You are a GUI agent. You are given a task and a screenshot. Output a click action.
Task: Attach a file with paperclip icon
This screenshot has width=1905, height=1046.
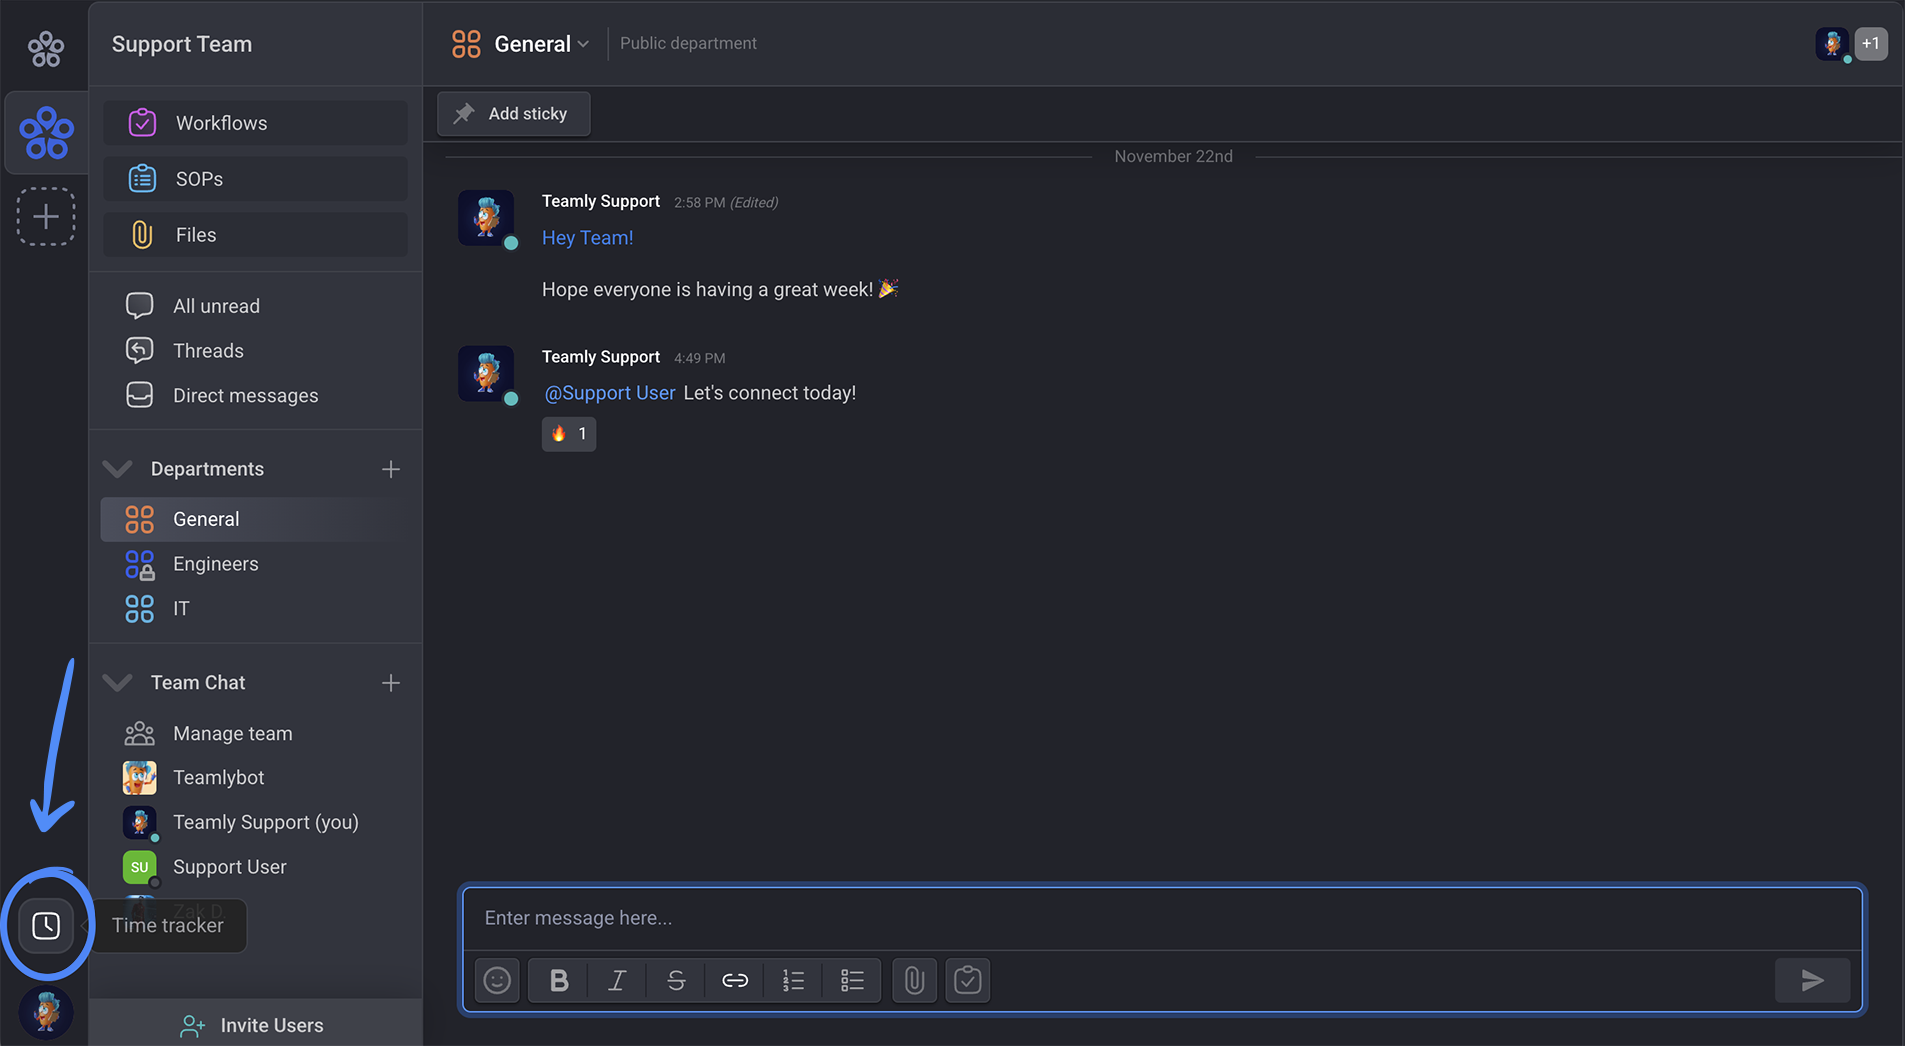click(914, 981)
